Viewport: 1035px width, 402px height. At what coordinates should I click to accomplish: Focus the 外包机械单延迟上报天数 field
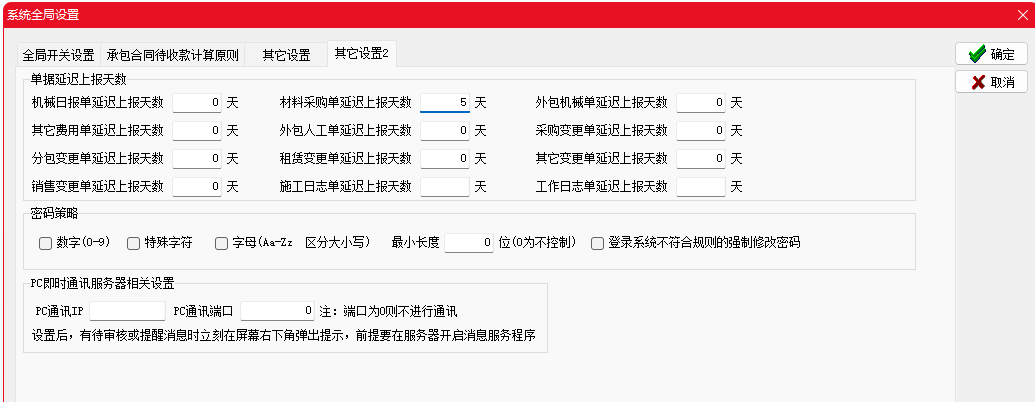coord(700,102)
